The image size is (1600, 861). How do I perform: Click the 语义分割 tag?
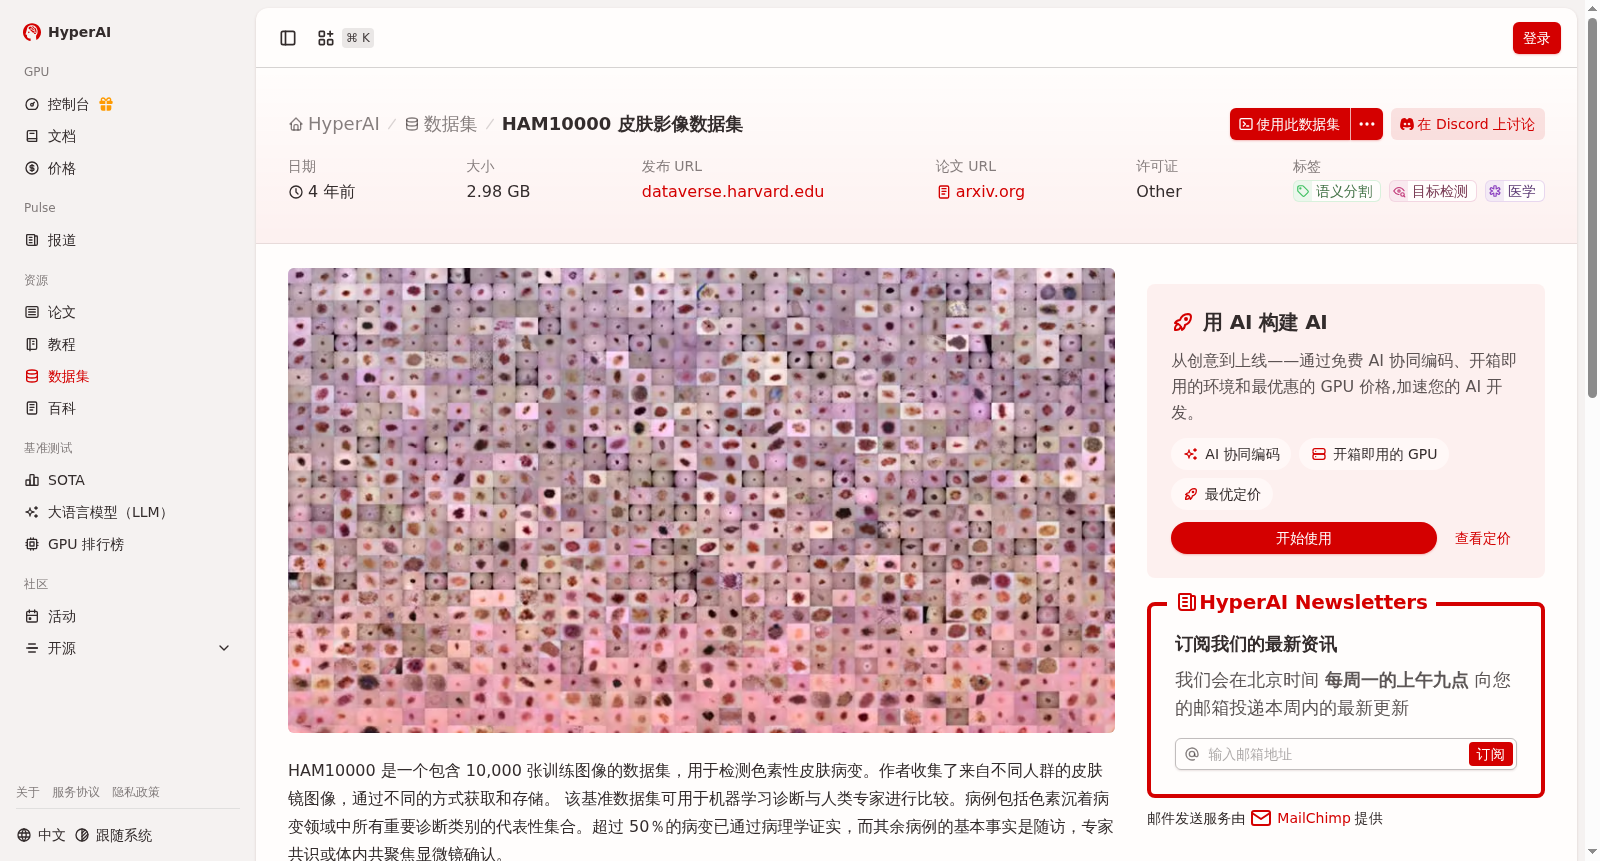1336,191
